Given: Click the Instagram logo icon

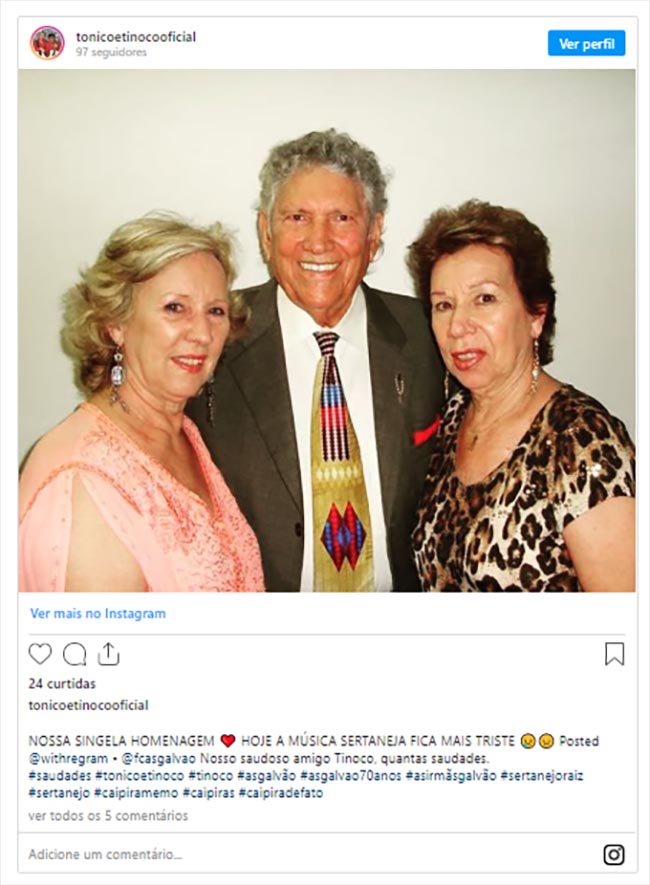Looking at the screenshot, I should [614, 855].
